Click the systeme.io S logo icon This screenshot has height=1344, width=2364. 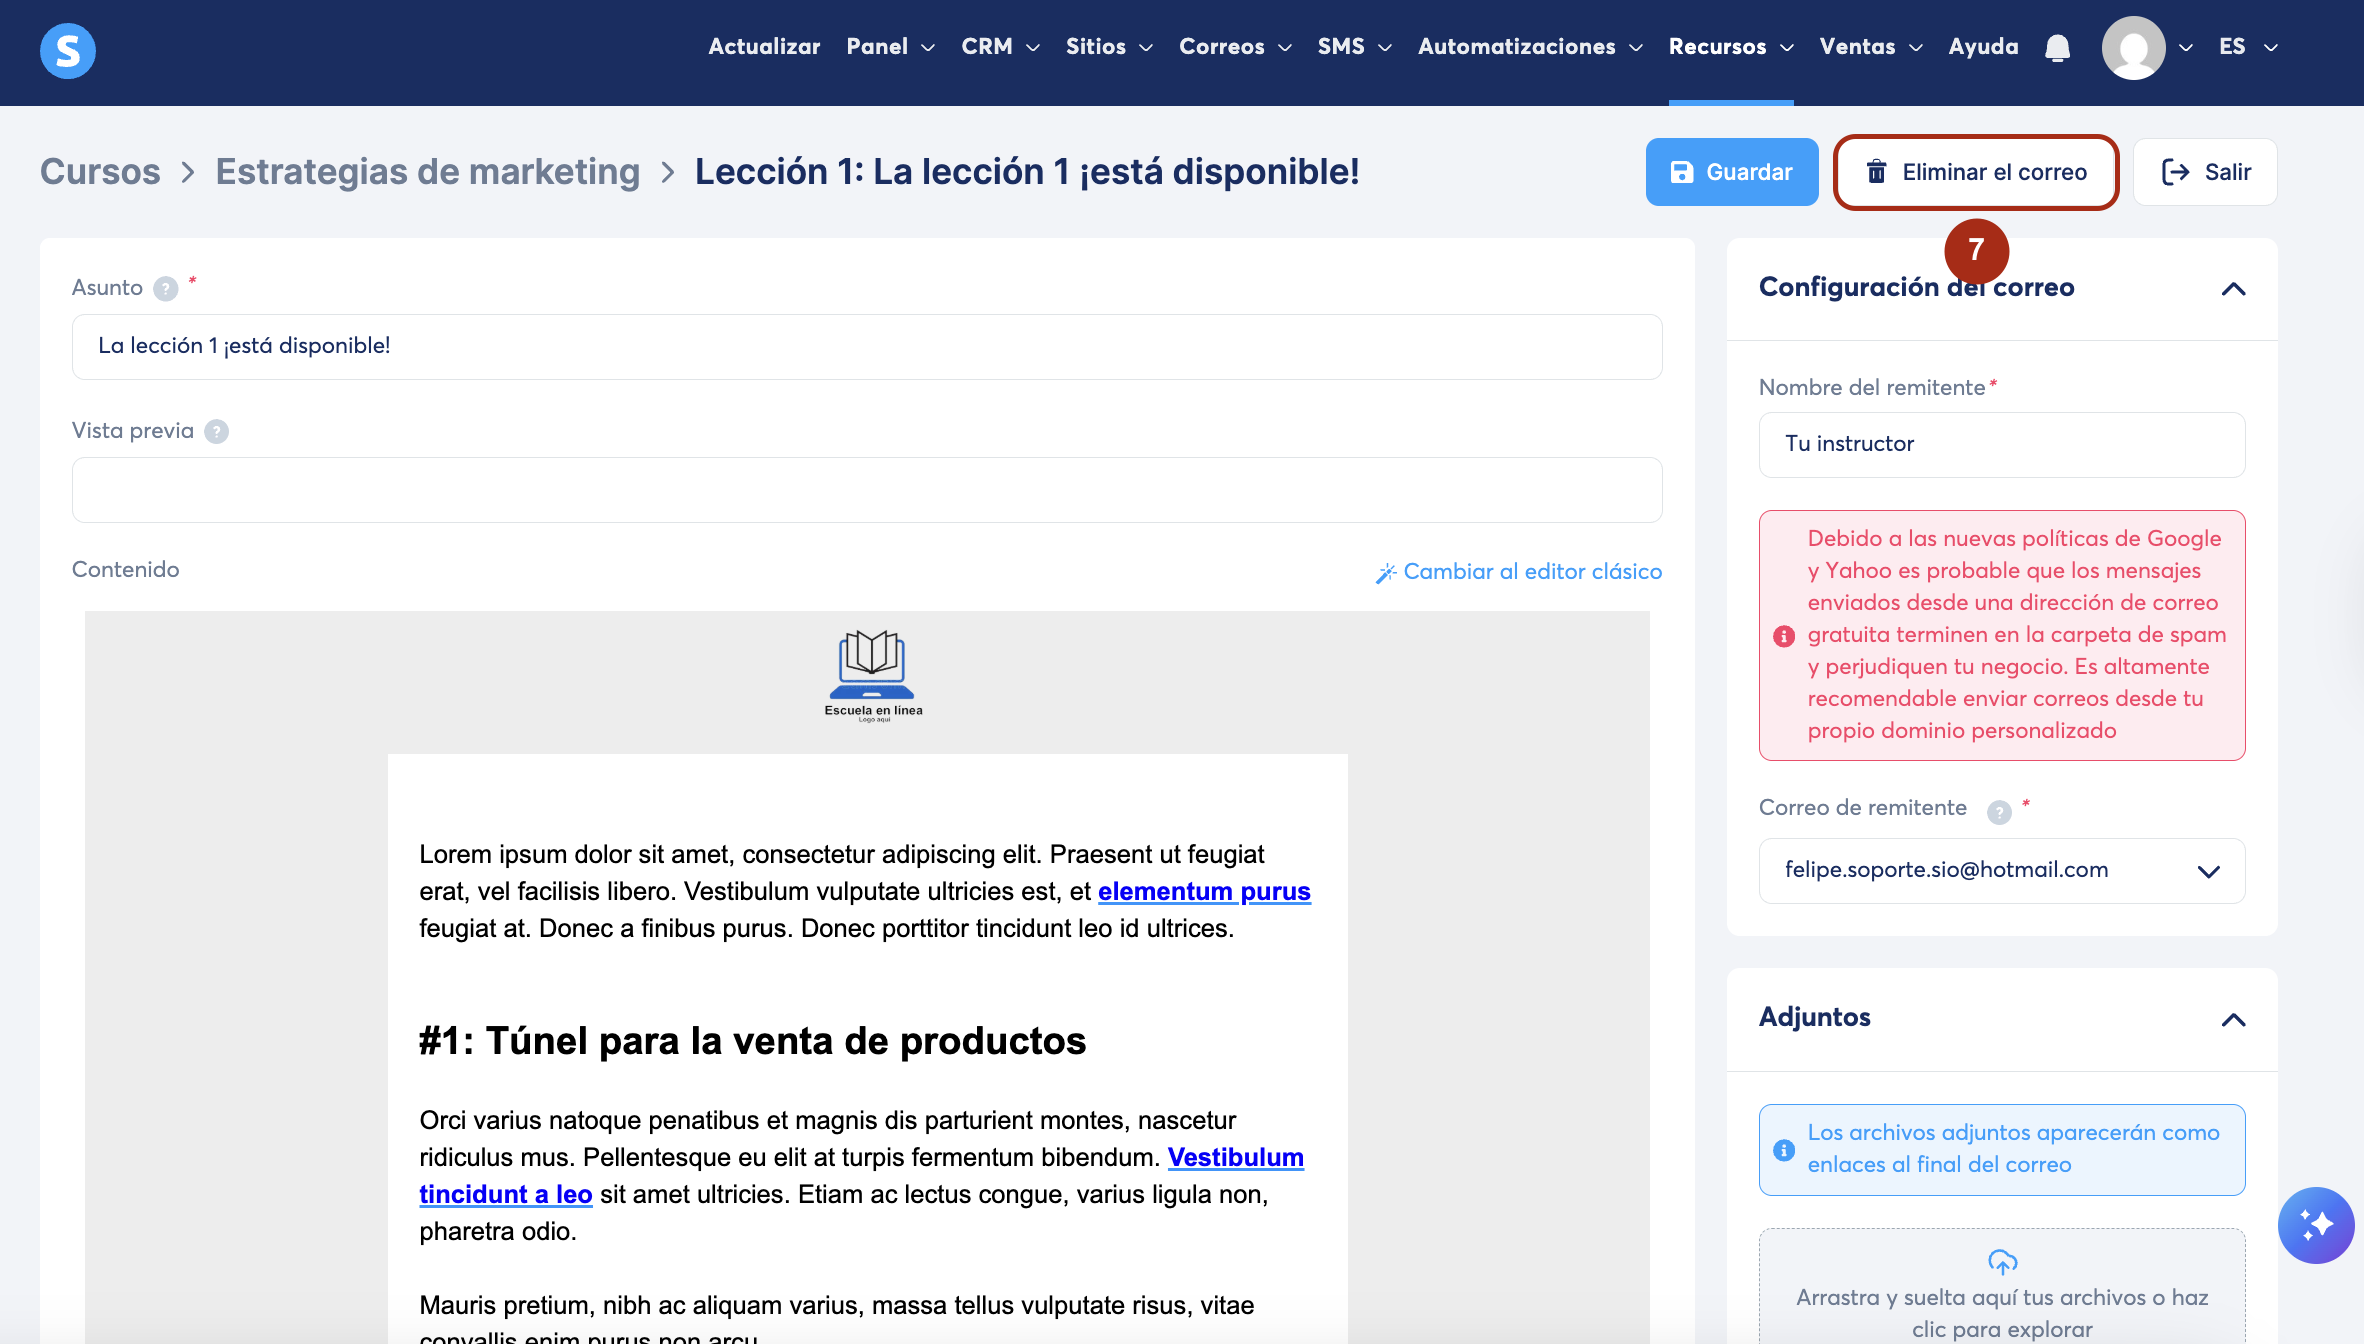(x=68, y=50)
